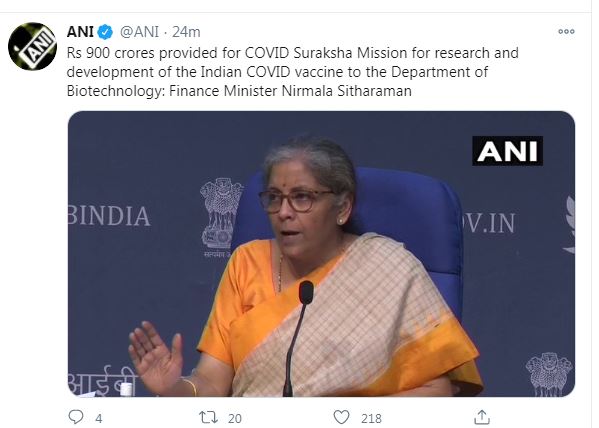Click the blue verified badge
This screenshot has height=428, width=599.
tap(105, 32)
